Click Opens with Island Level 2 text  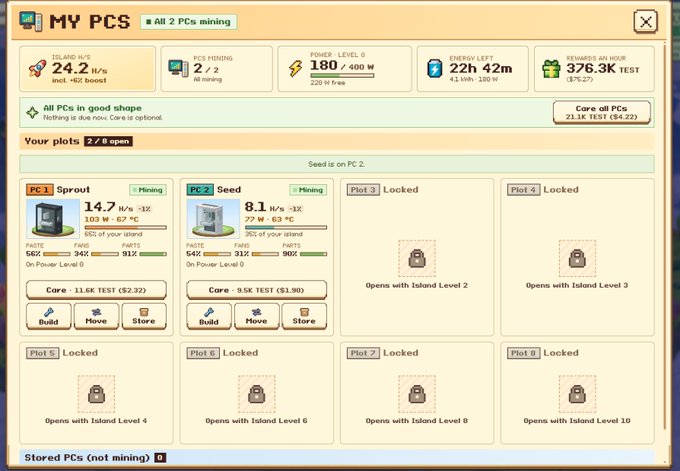[x=417, y=285]
